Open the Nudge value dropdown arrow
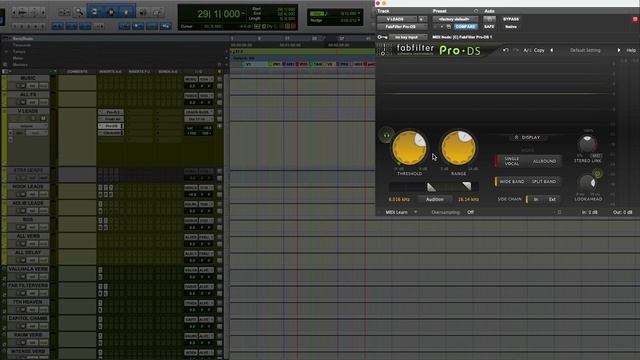640x360 pixels. pos(359,20)
